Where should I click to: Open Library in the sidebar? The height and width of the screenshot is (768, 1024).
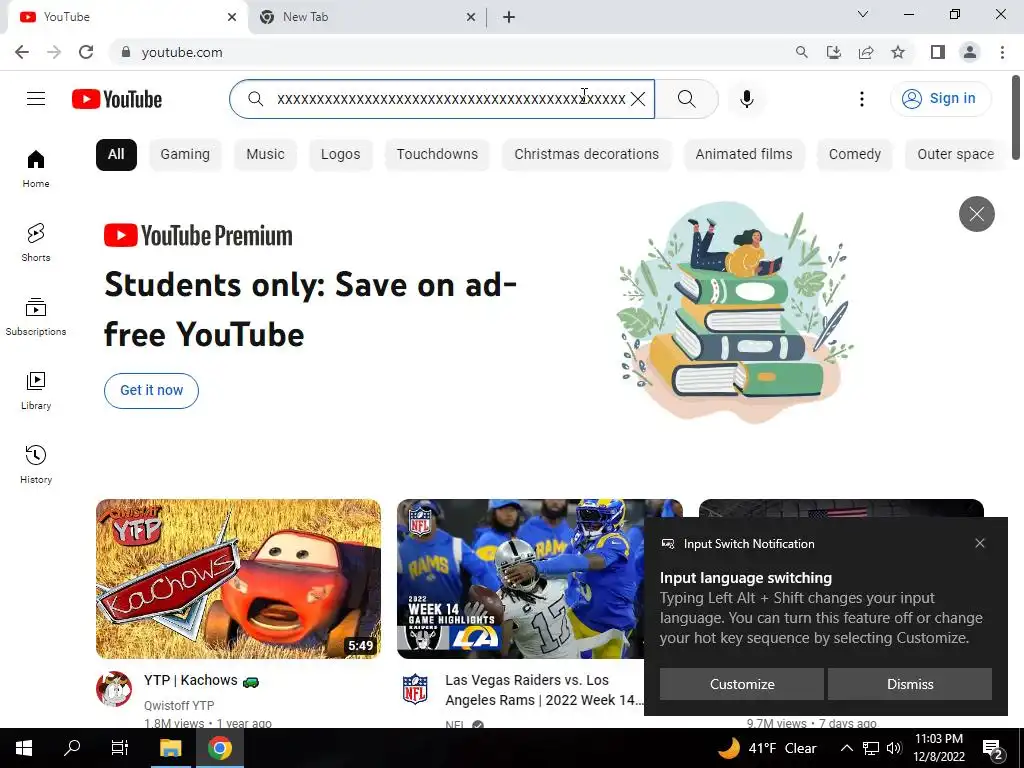pyautogui.click(x=36, y=391)
